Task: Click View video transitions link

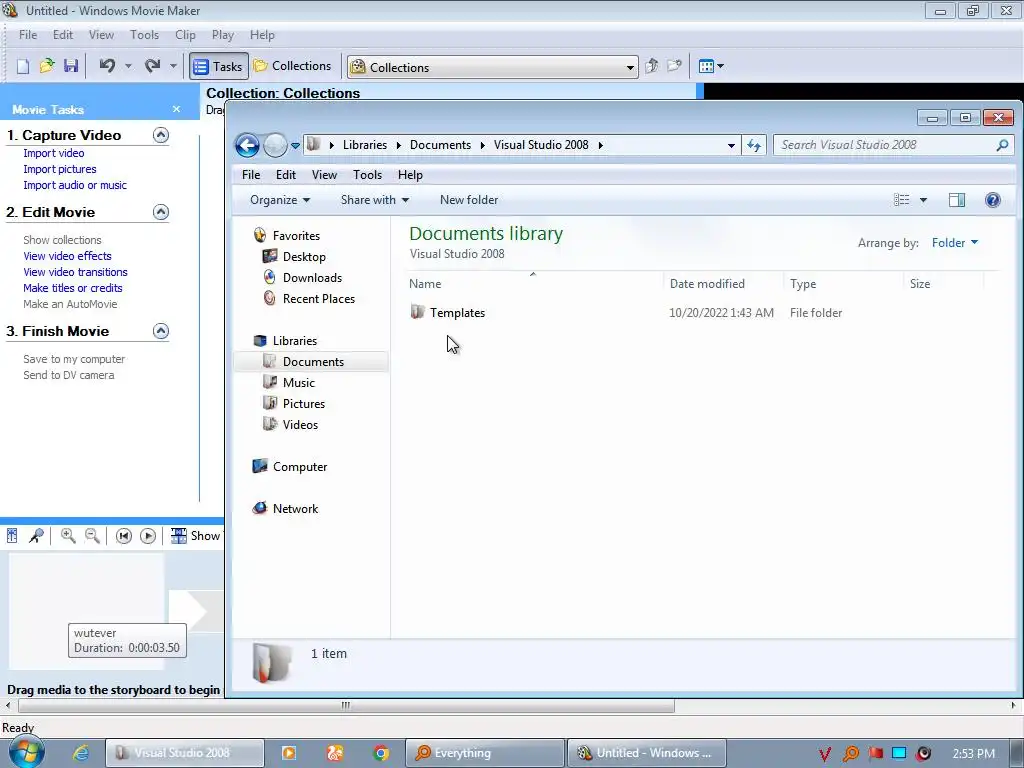Action: pos(75,272)
